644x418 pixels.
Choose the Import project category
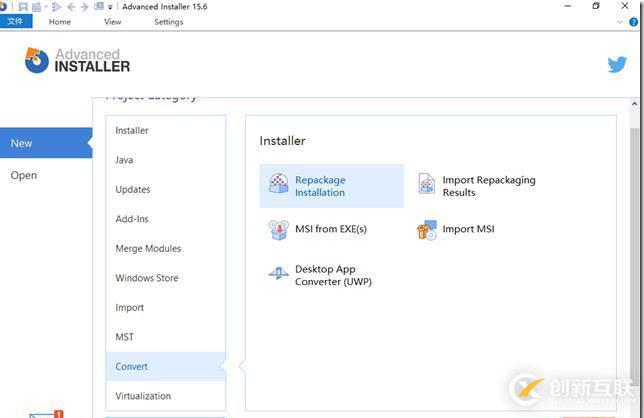(166, 308)
